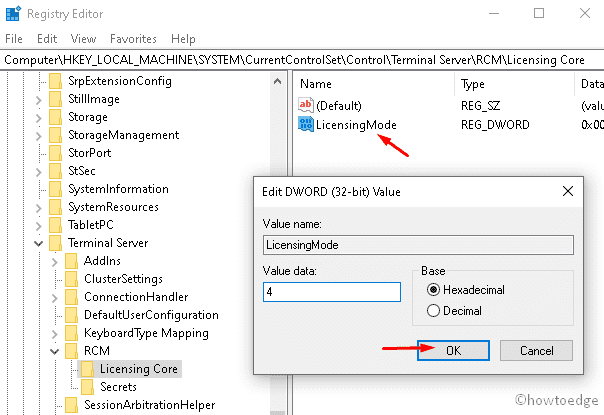The height and width of the screenshot is (415, 604).
Task: Select the Decimal base radio button
Action: [x=433, y=310]
